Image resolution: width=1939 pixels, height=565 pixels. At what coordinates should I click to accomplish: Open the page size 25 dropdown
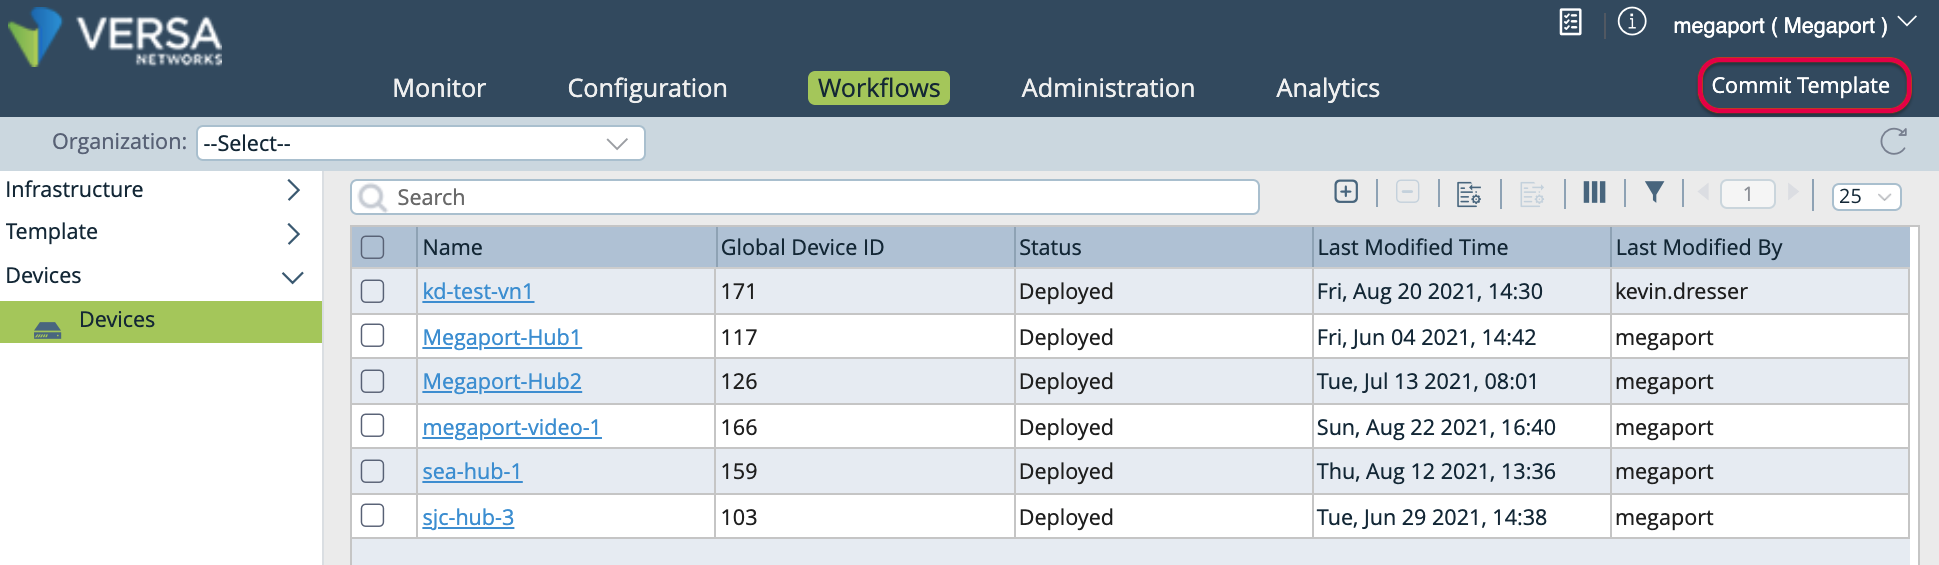(x=1866, y=196)
